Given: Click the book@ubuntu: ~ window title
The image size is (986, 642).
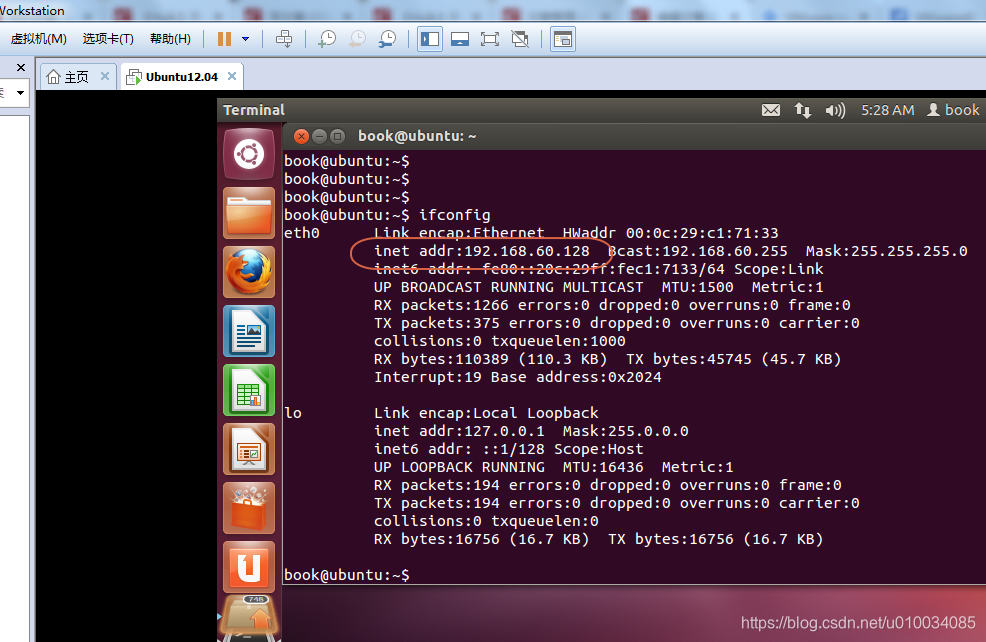Looking at the screenshot, I should [x=417, y=136].
